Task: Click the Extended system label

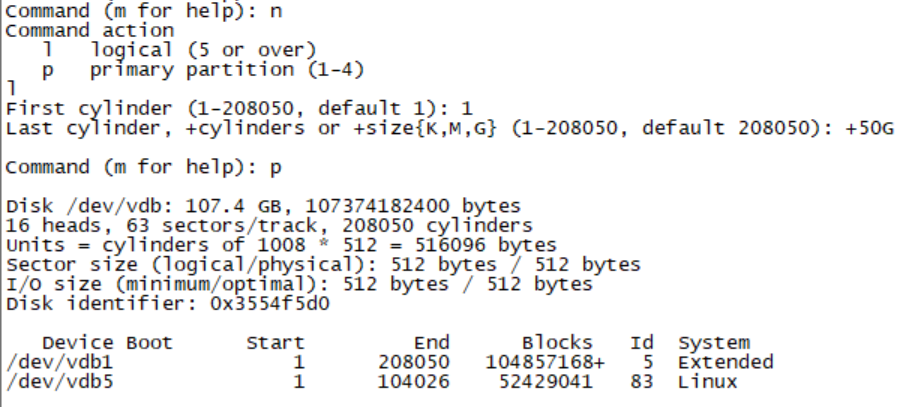Action: [725, 362]
